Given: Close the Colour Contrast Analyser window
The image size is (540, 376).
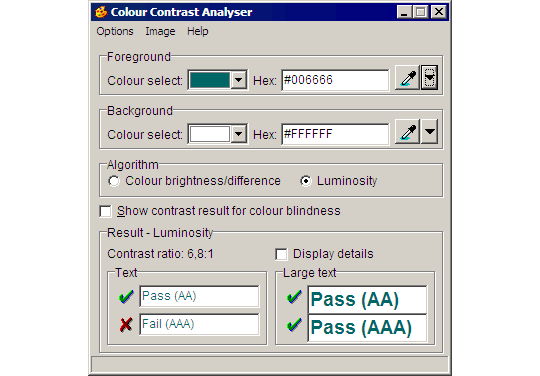Looking at the screenshot, I should pyautogui.click(x=439, y=12).
